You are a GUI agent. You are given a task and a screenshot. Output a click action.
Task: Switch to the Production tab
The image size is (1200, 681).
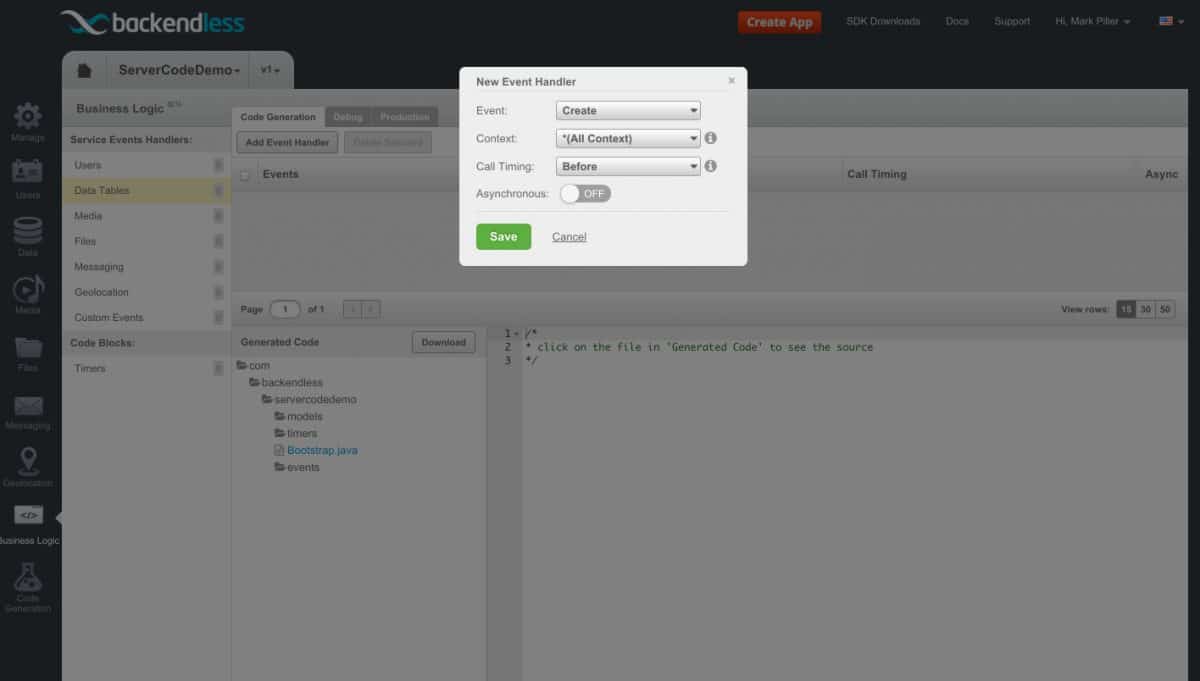(405, 117)
